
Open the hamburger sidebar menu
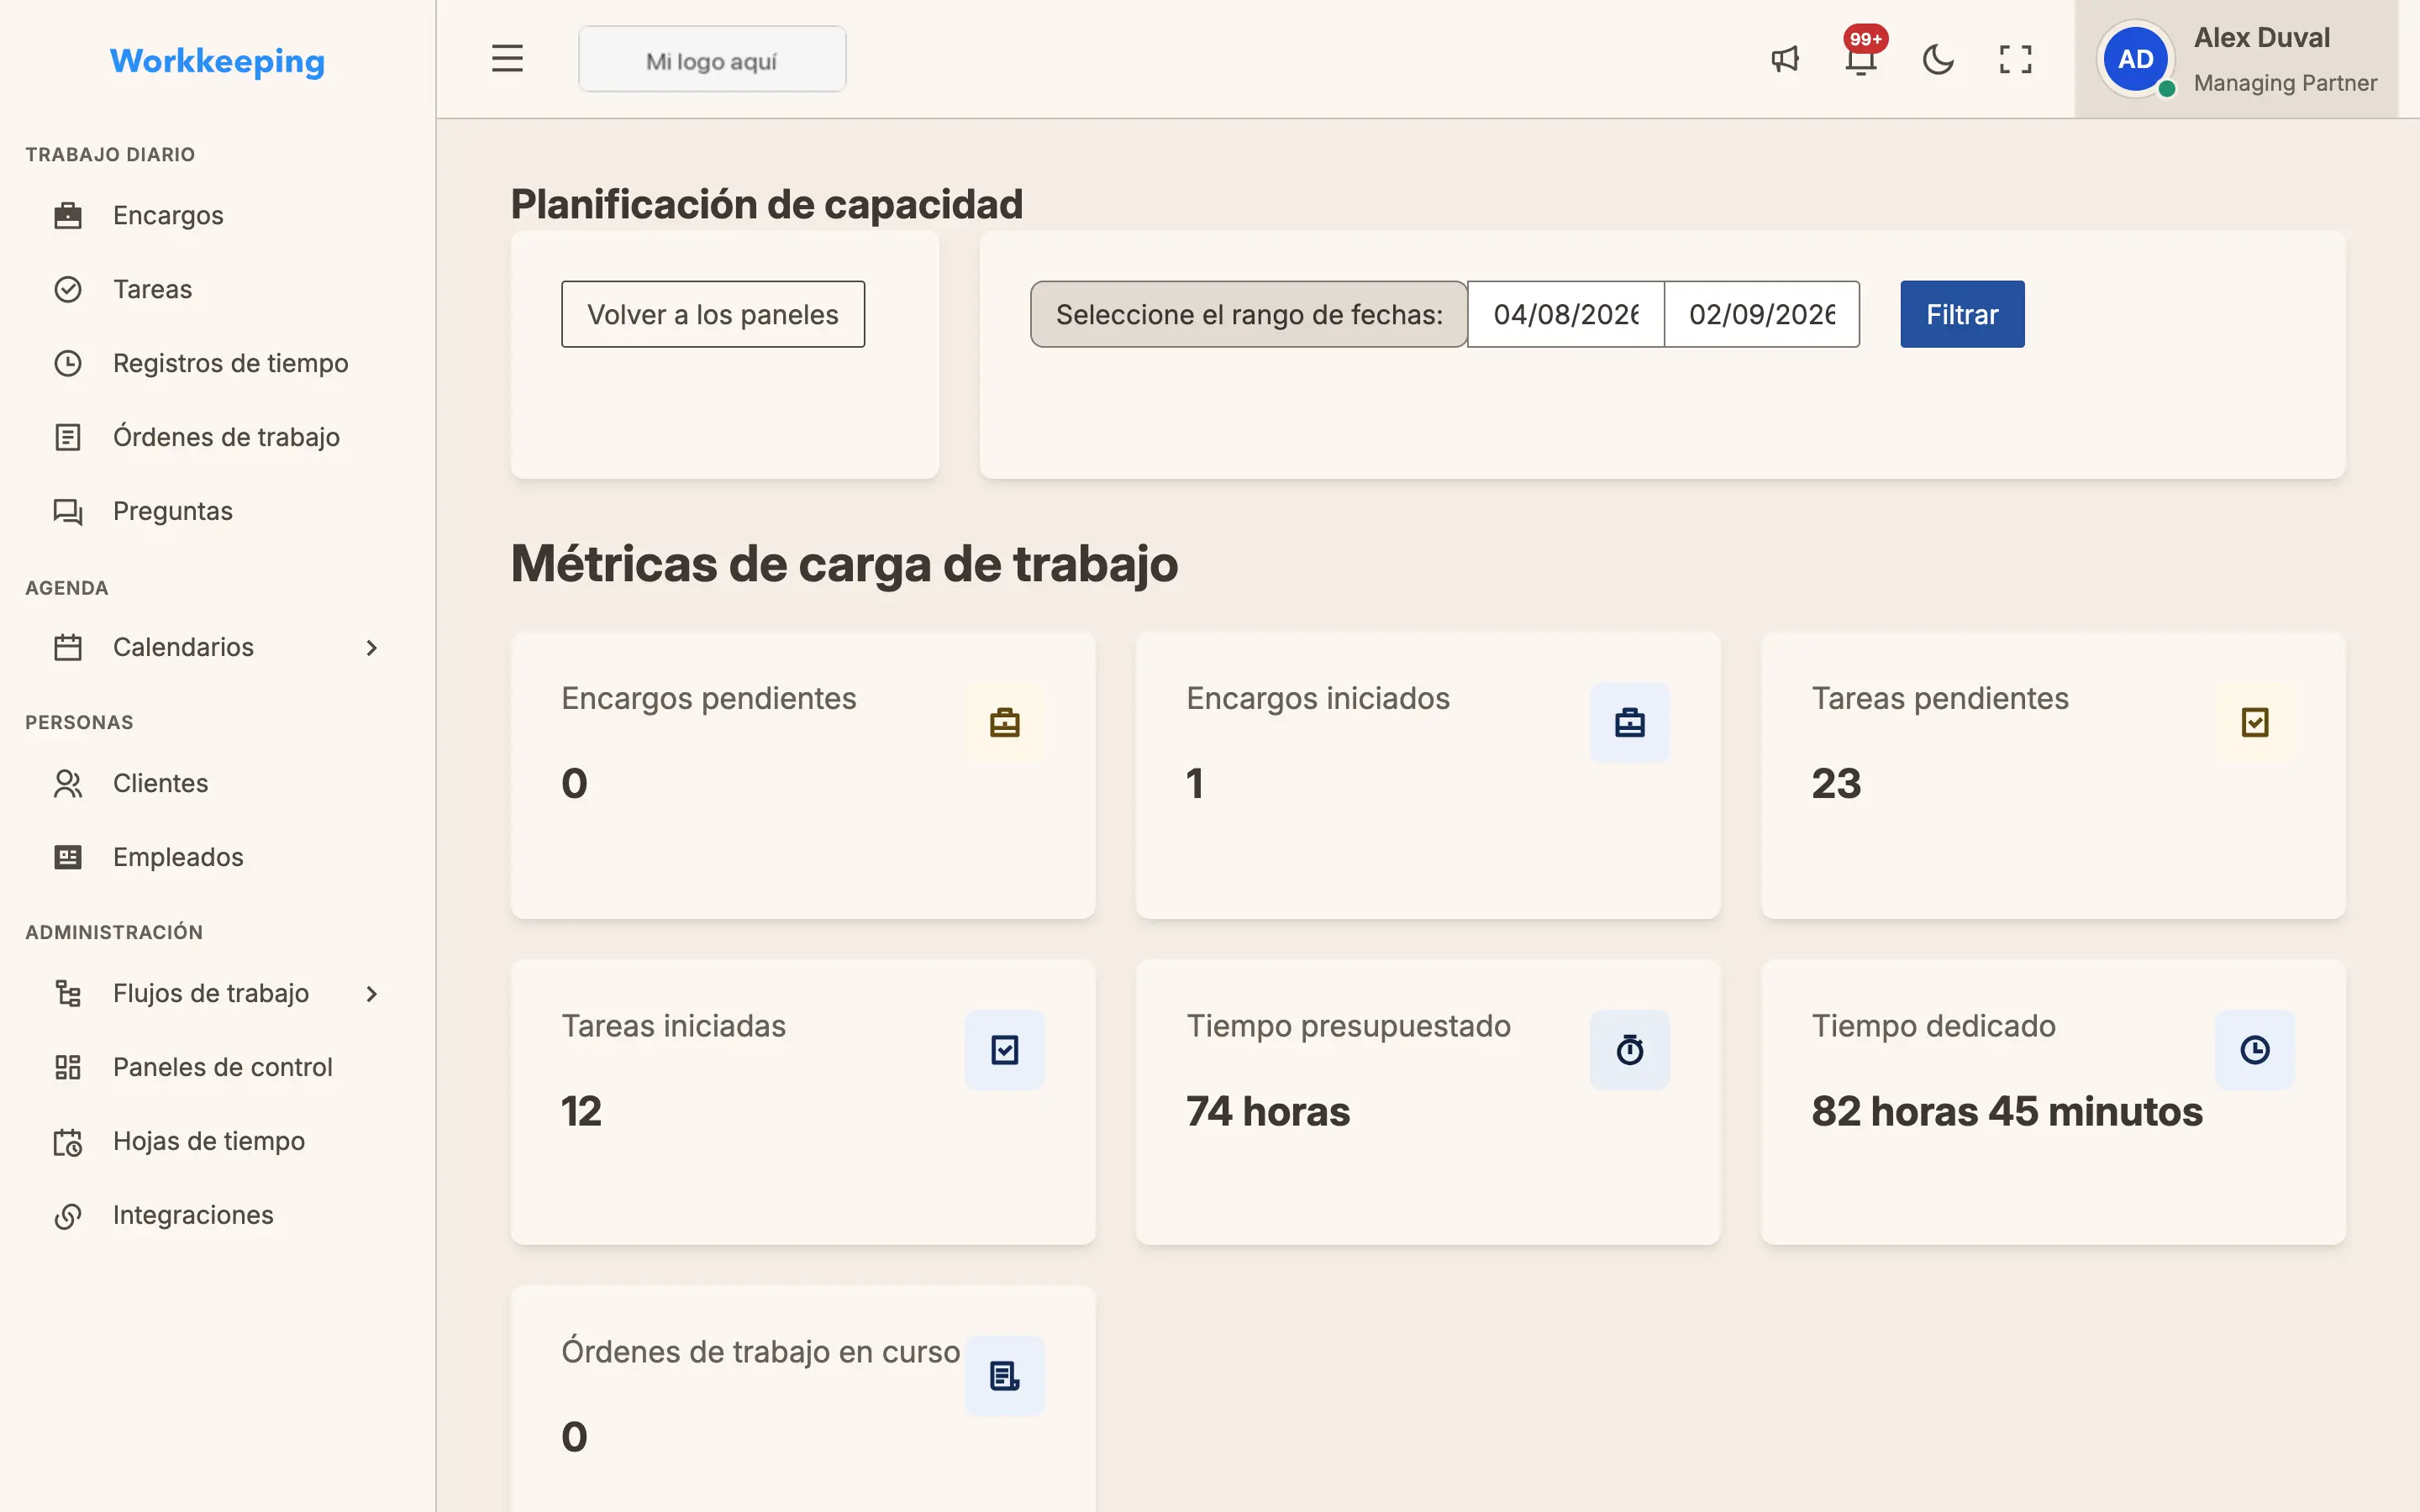pyautogui.click(x=507, y=59)
